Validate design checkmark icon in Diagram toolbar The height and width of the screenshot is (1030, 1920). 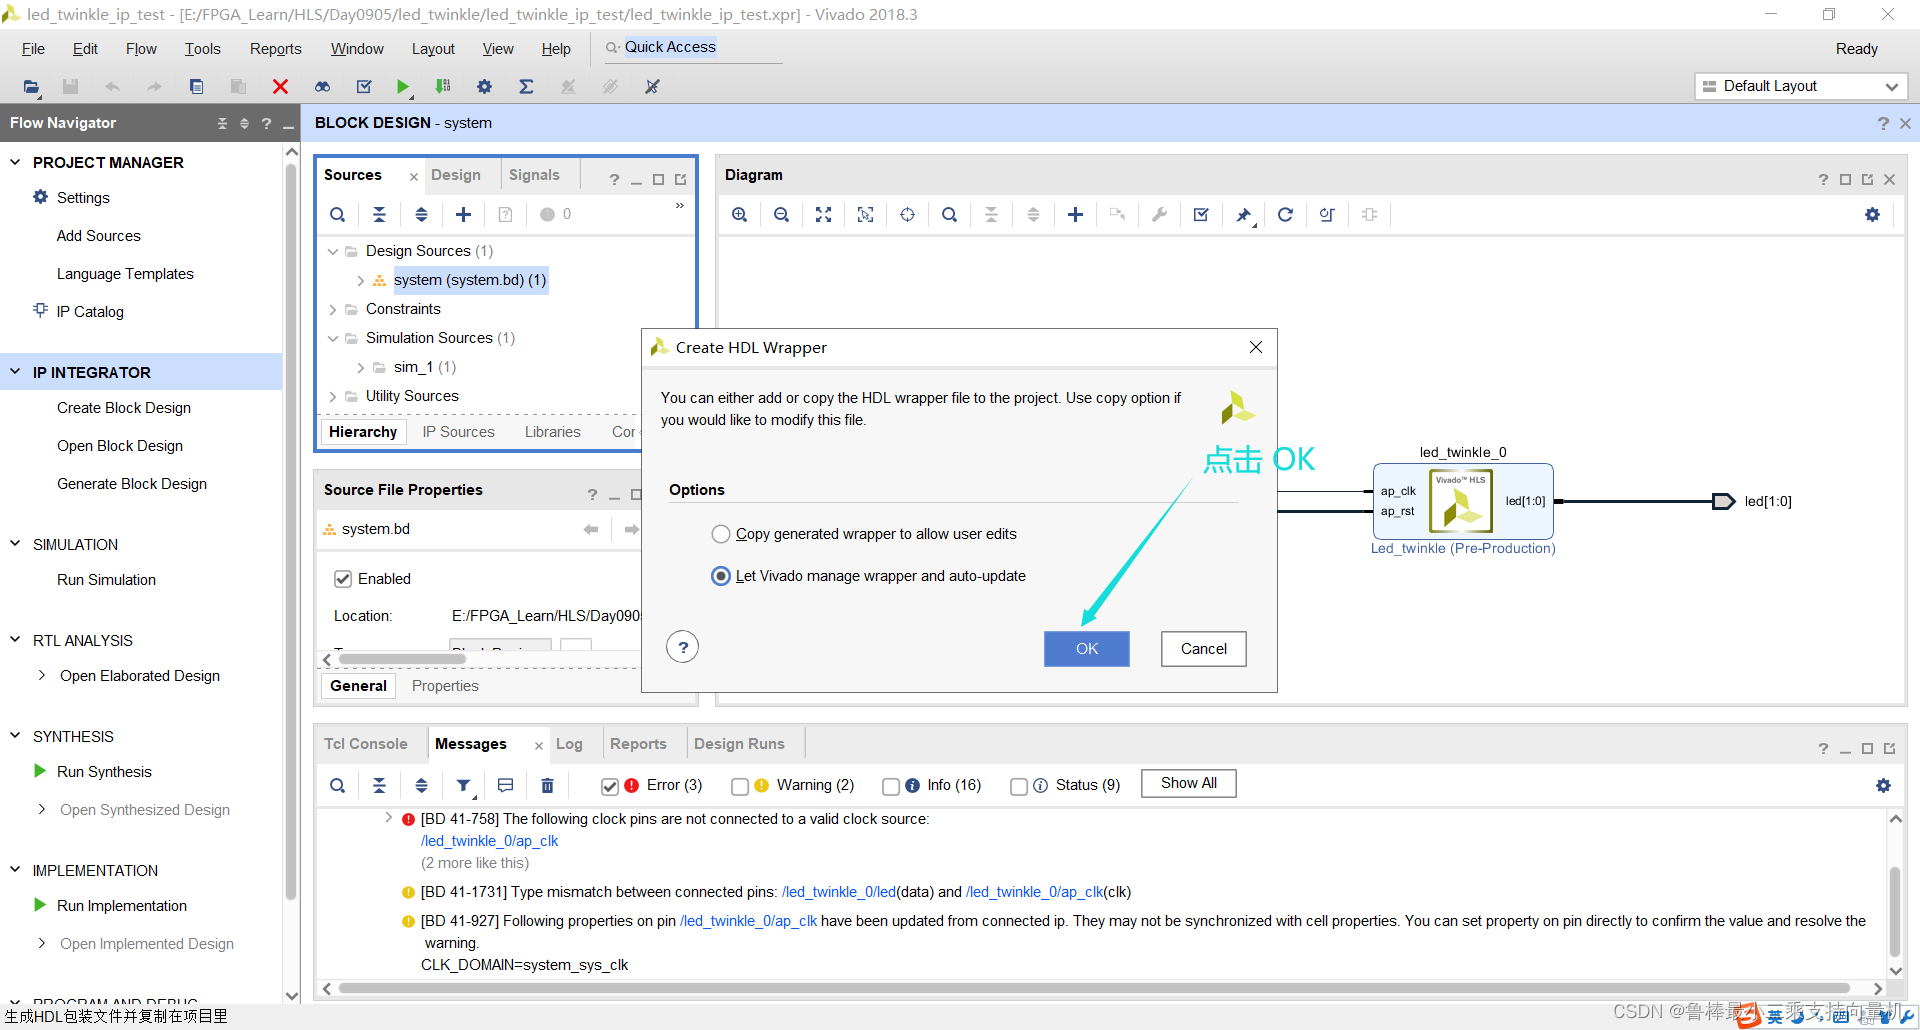1201,214
